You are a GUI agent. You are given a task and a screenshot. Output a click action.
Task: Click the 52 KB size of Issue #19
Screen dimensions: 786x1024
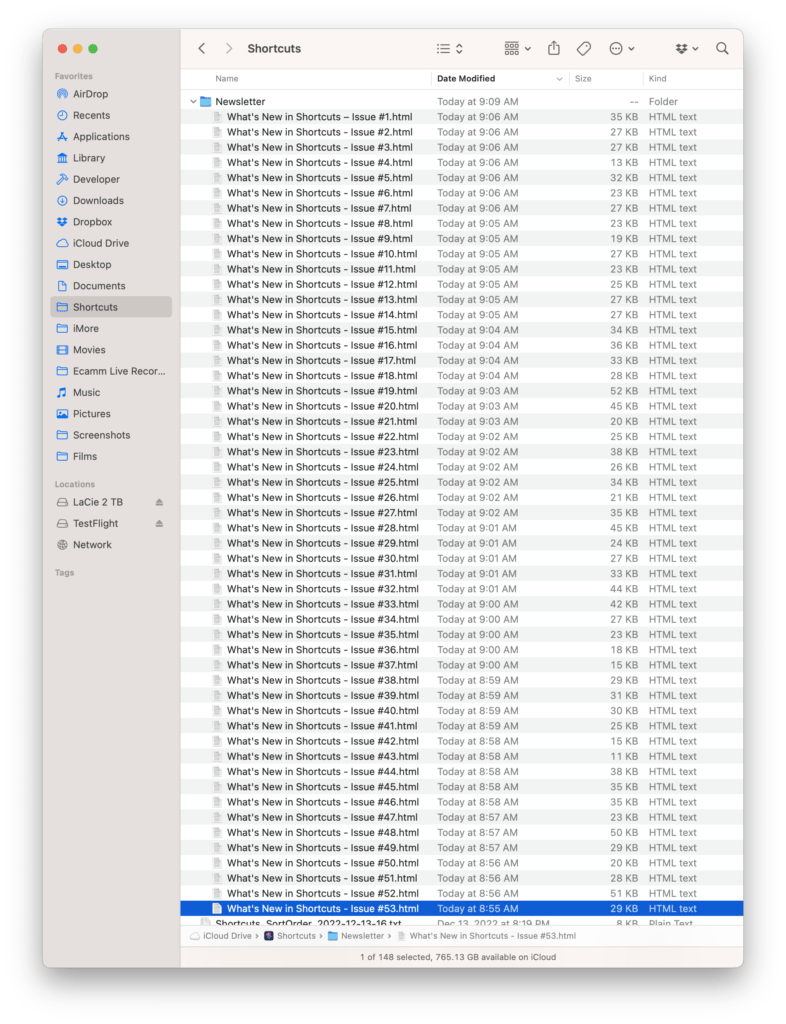[624, 391]
